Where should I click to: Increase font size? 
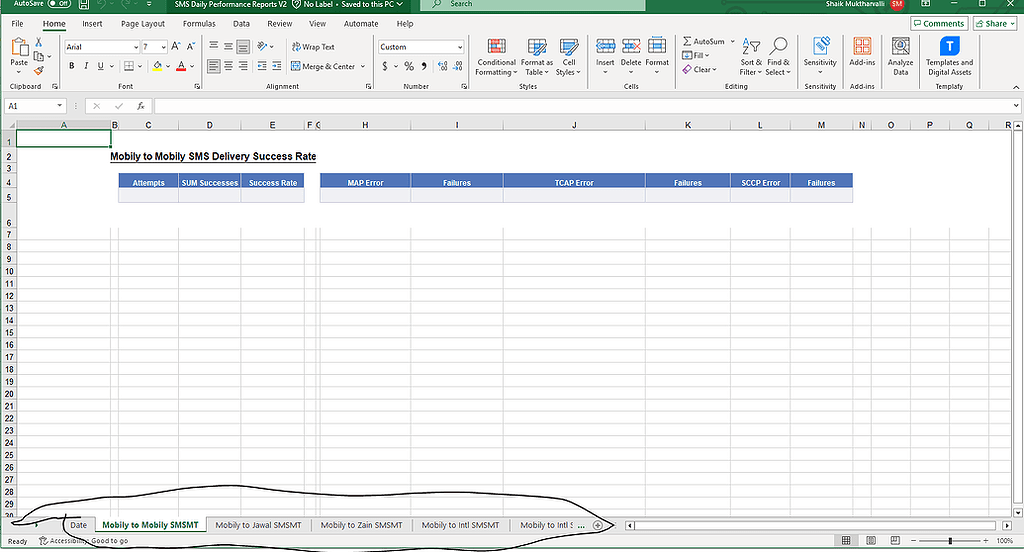pyautogui.click(x=176, y=47)
